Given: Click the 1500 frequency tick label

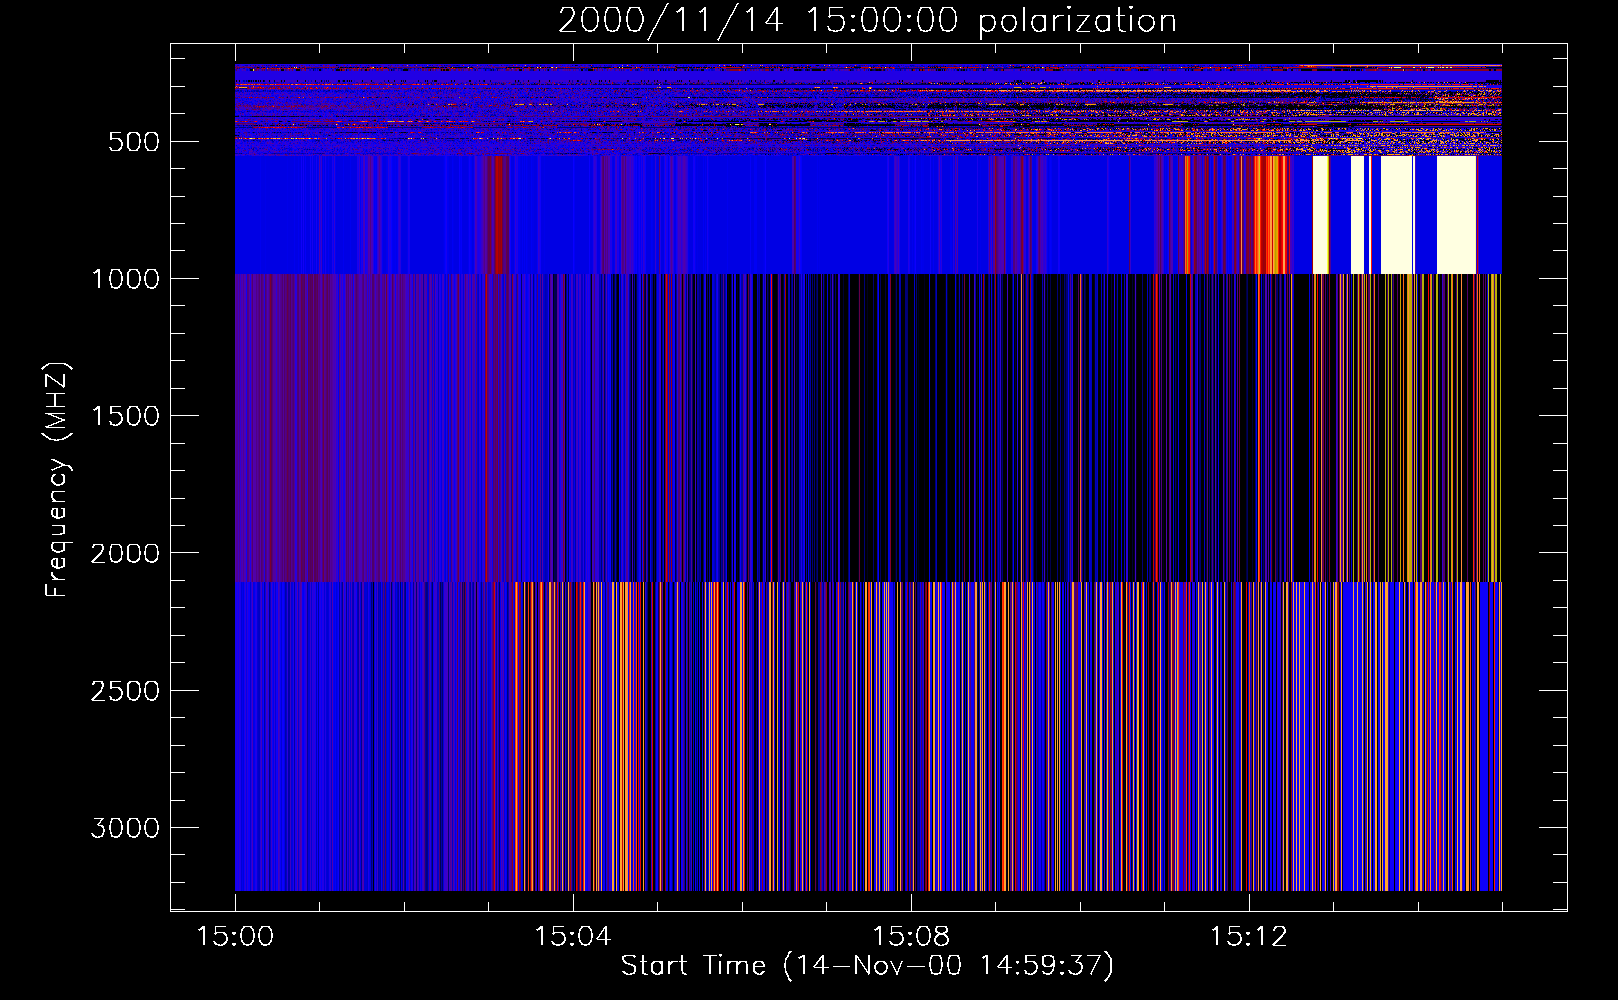Looking at the screenshot, I should coord(125,416).
